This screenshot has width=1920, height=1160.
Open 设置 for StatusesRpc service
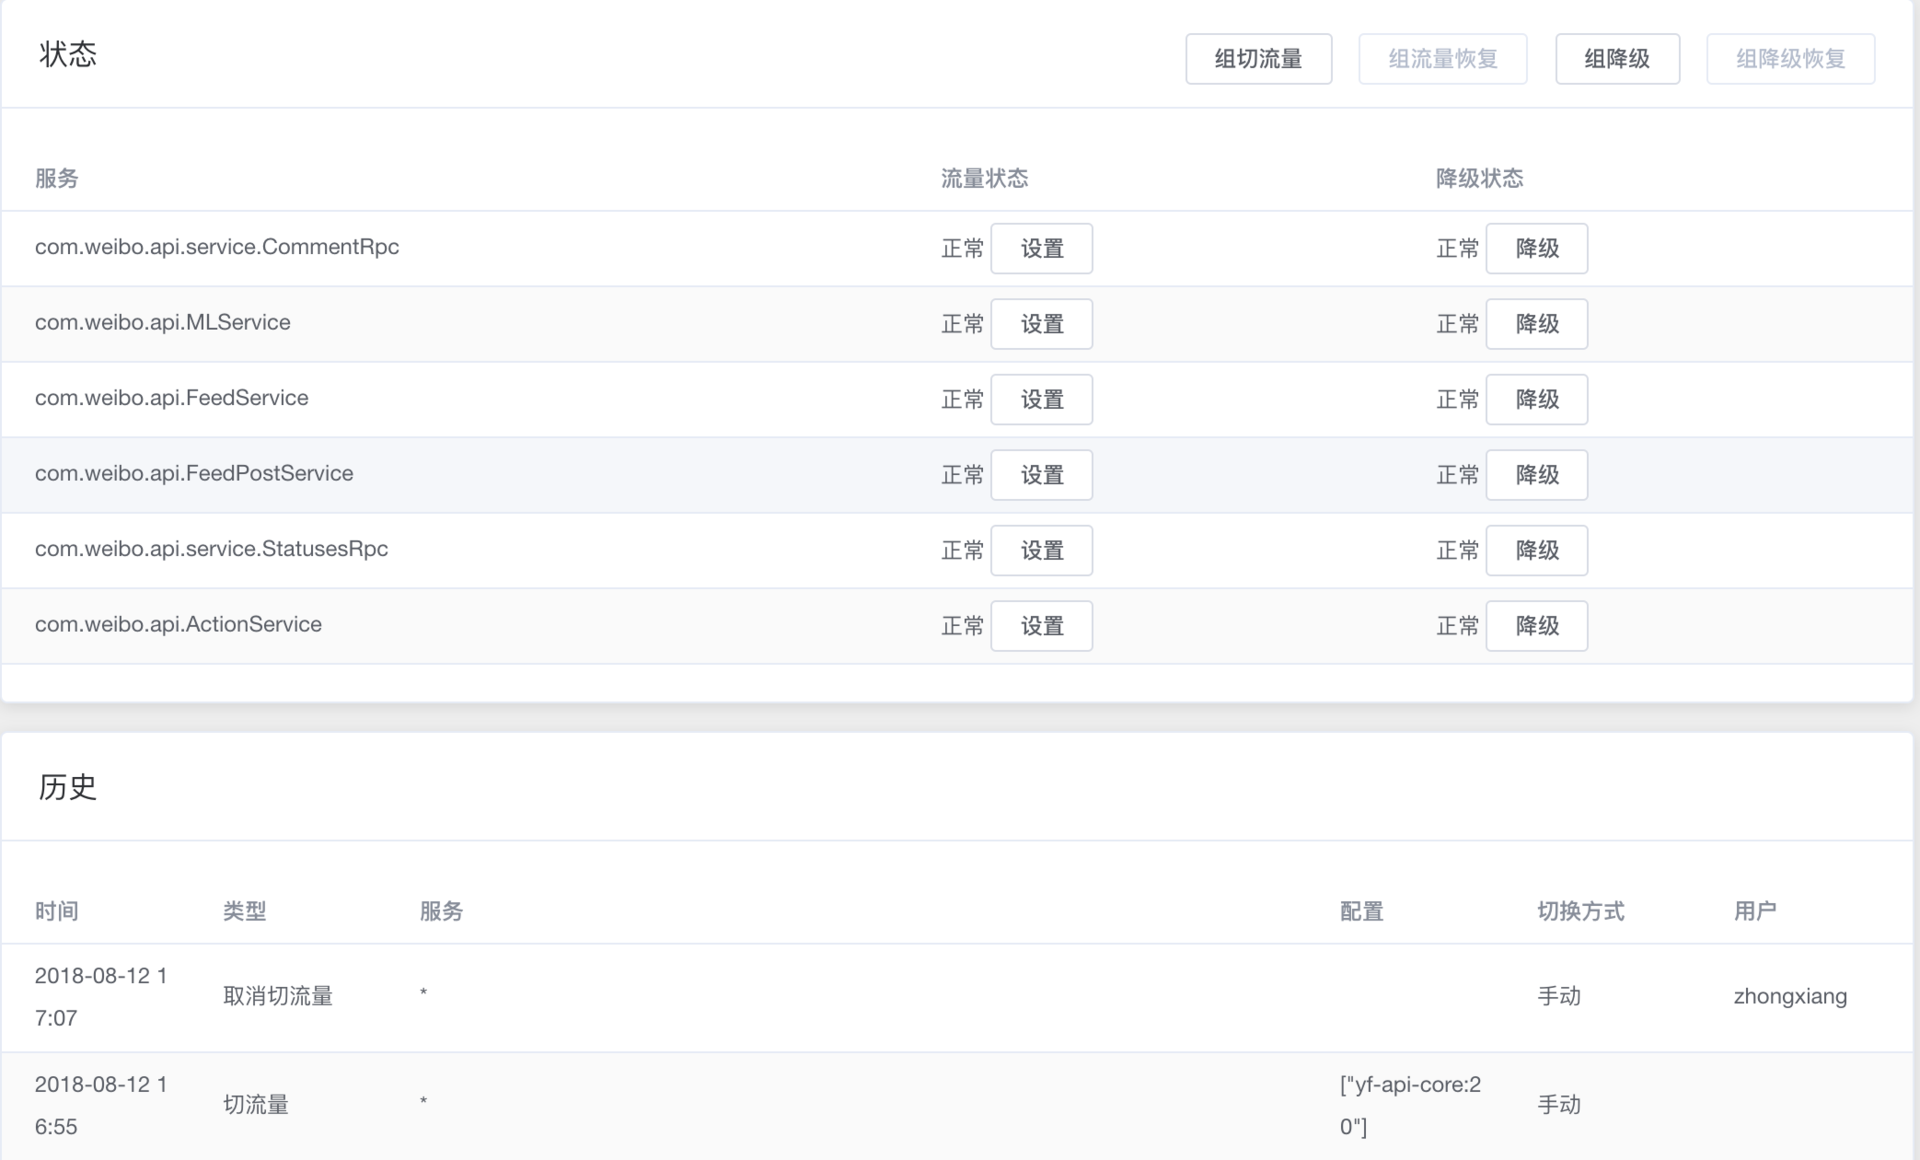pos(1041,551)
